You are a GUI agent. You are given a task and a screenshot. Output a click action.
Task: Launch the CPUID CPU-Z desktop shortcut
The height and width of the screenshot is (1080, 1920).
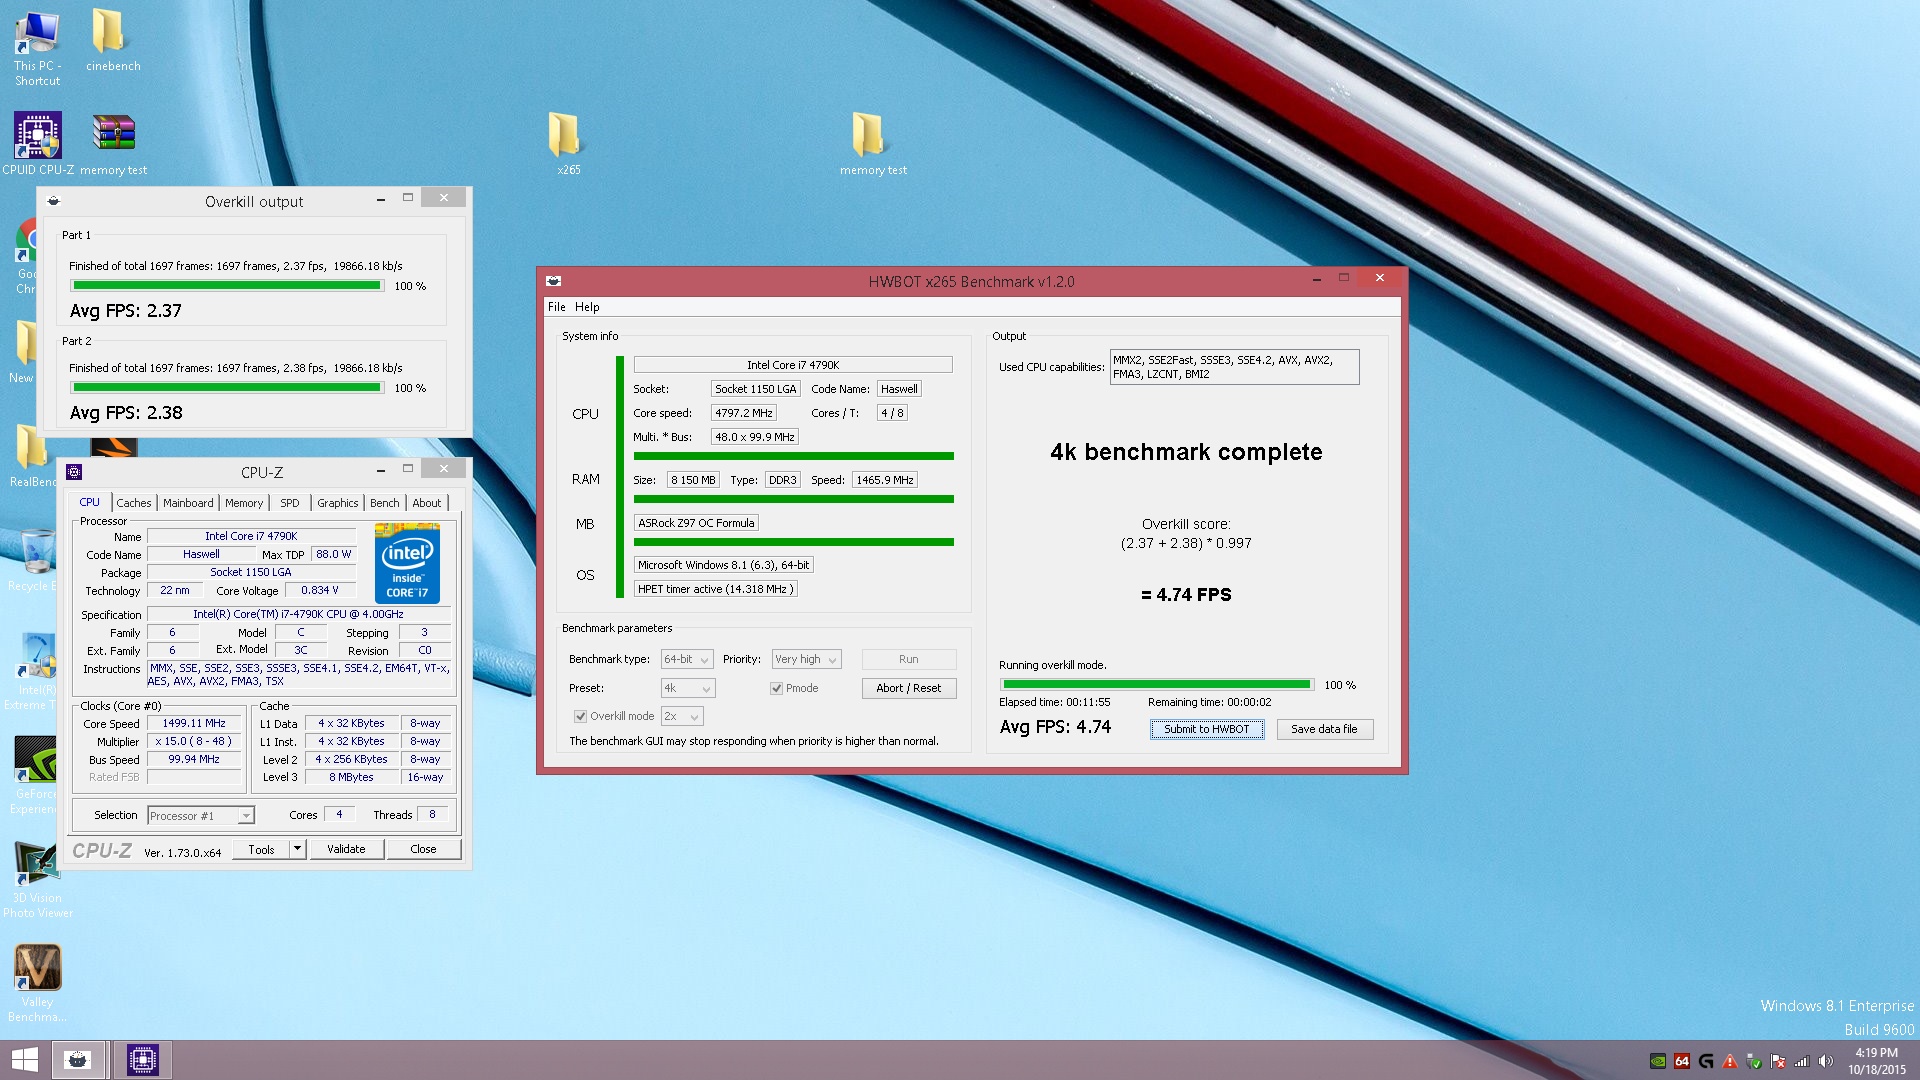(38, 135)
